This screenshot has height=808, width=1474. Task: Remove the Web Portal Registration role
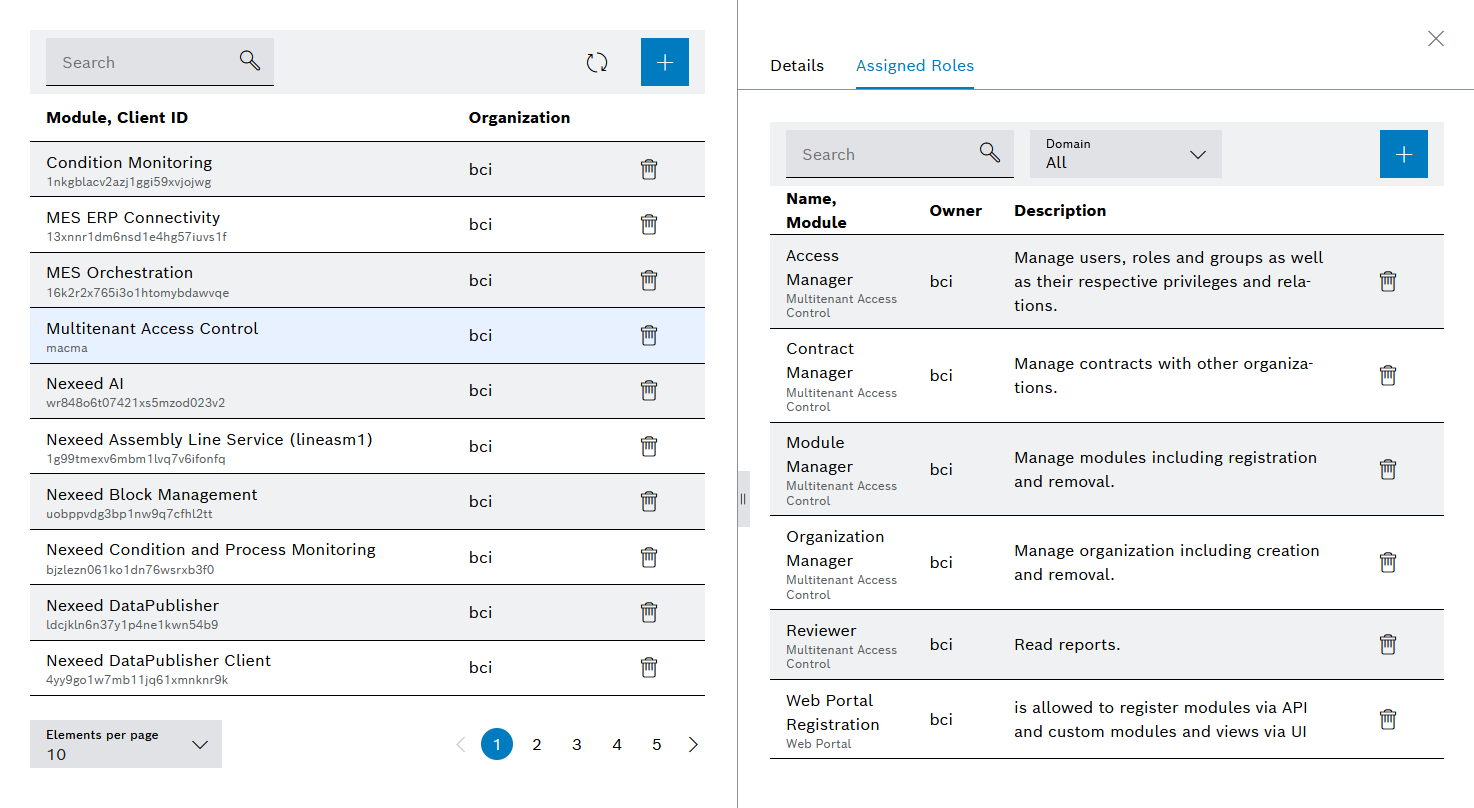click(x=1388, y=720)
